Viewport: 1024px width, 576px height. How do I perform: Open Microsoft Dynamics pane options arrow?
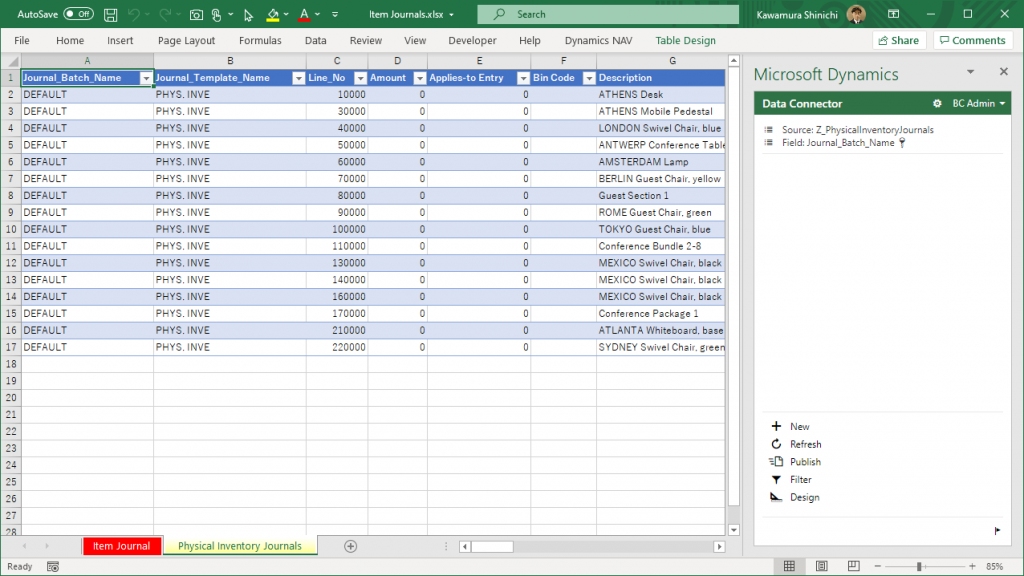(x=970, y=72)
